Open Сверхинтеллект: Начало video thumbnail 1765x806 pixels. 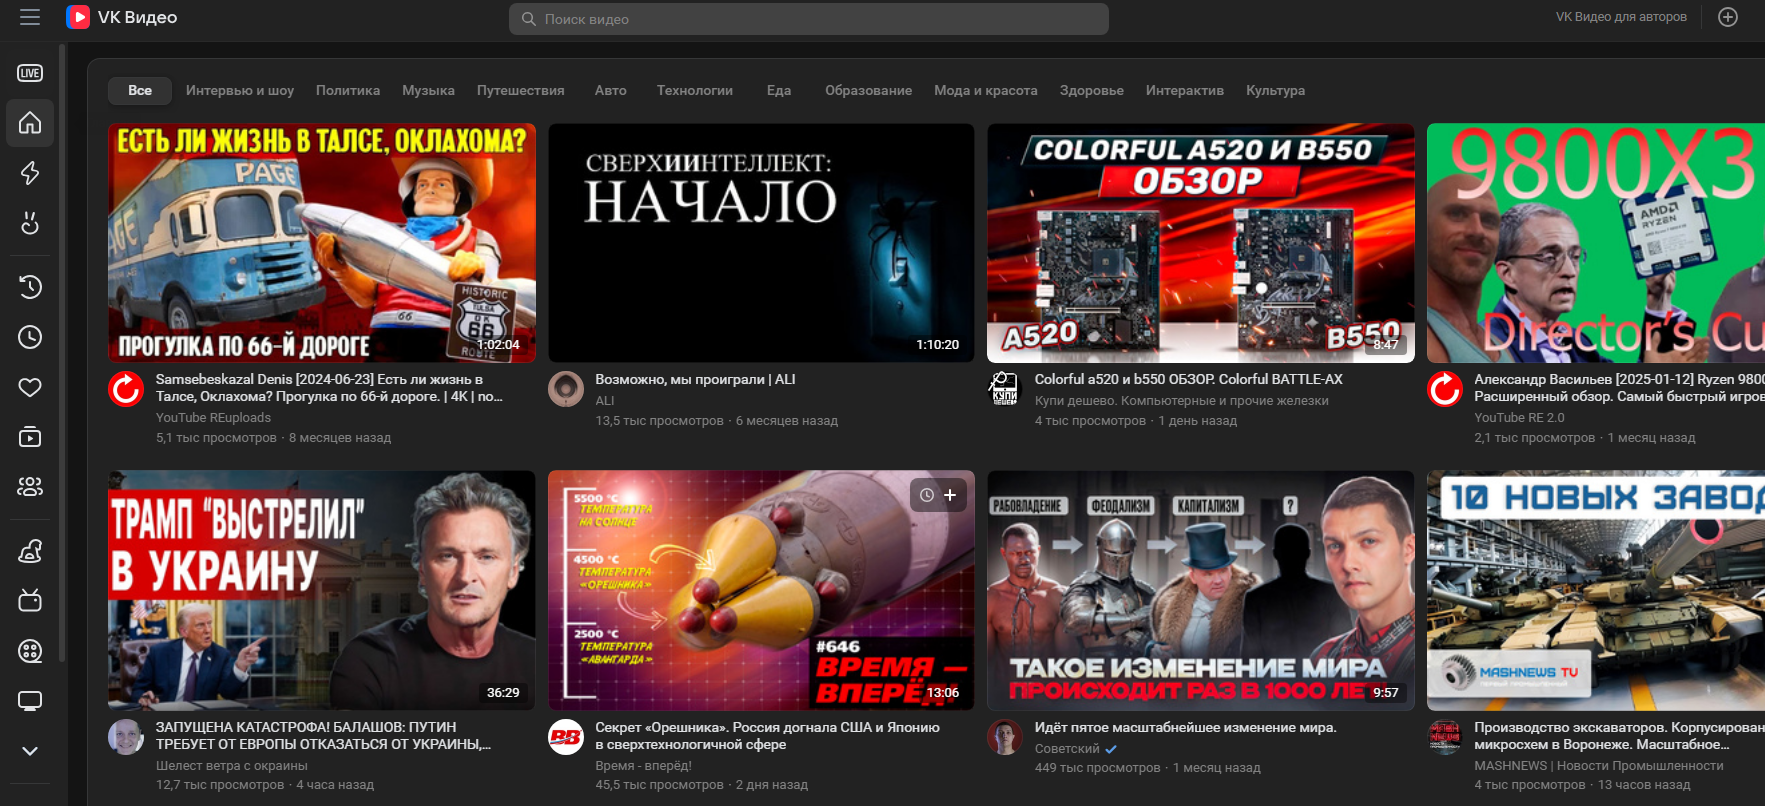[761, 243]
